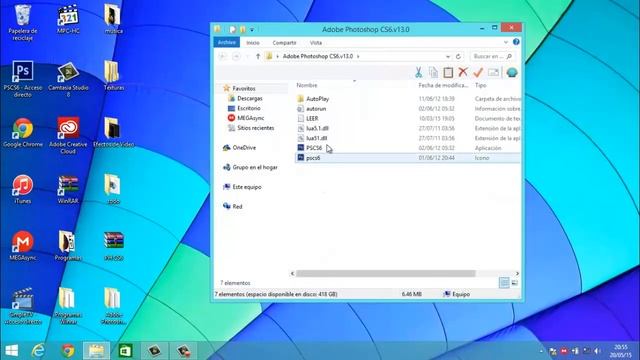
Task: Open the Store app from taskbar
Action: (125, 351)
